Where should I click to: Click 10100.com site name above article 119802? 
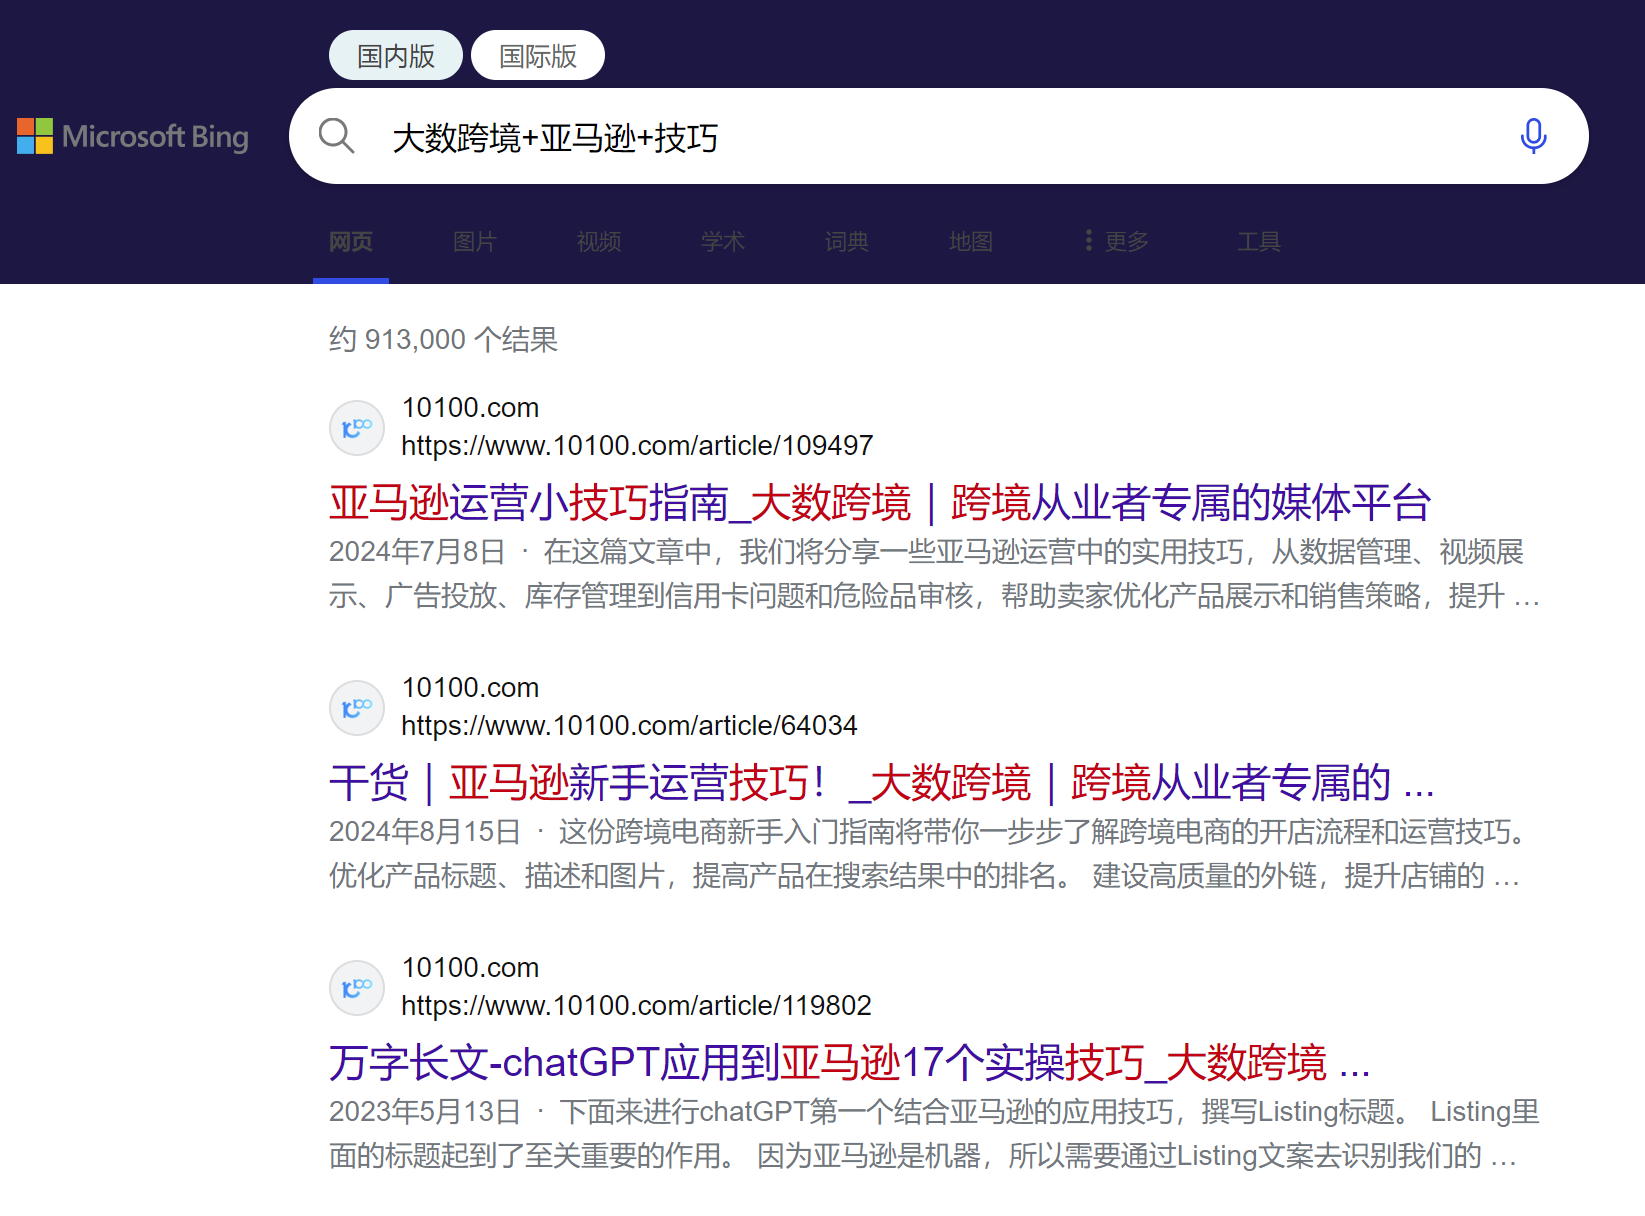click(x=470, y=967)
